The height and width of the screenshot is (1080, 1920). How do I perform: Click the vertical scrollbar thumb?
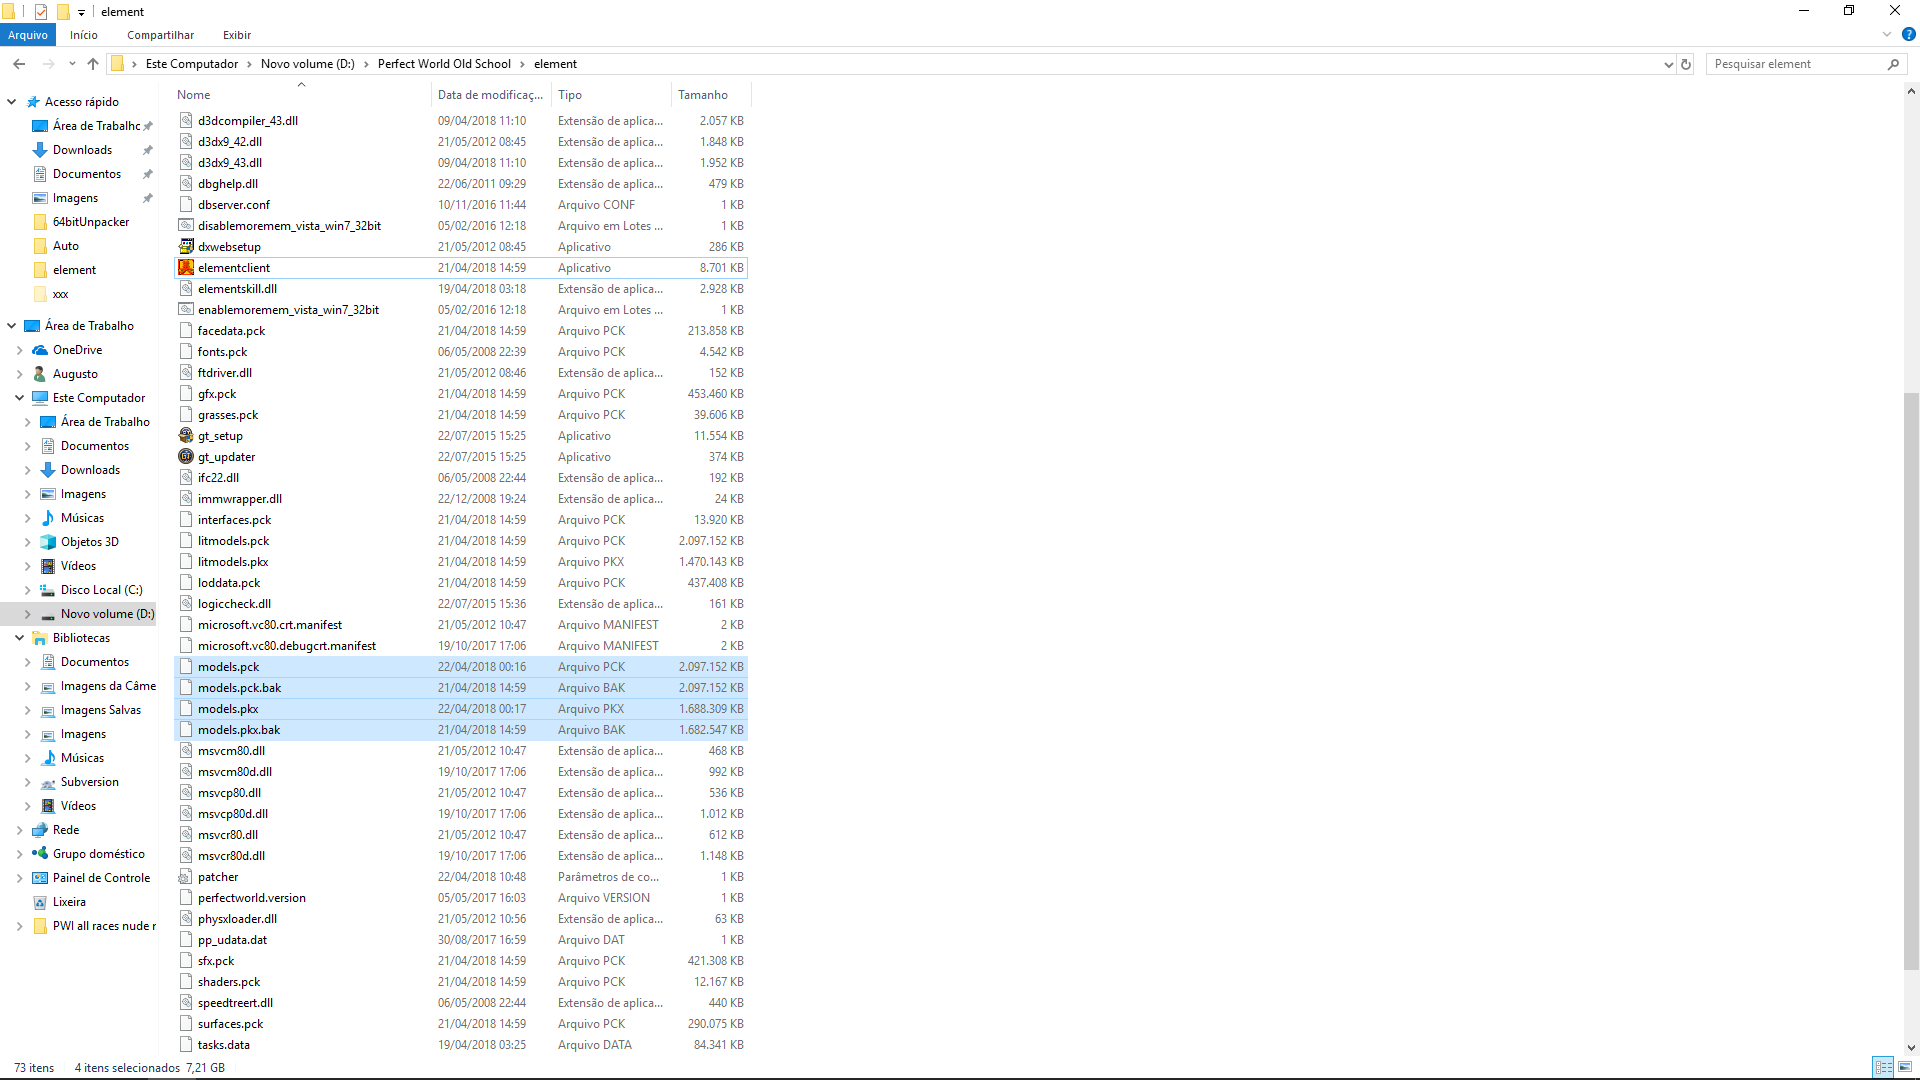[x=1911, y=680]
